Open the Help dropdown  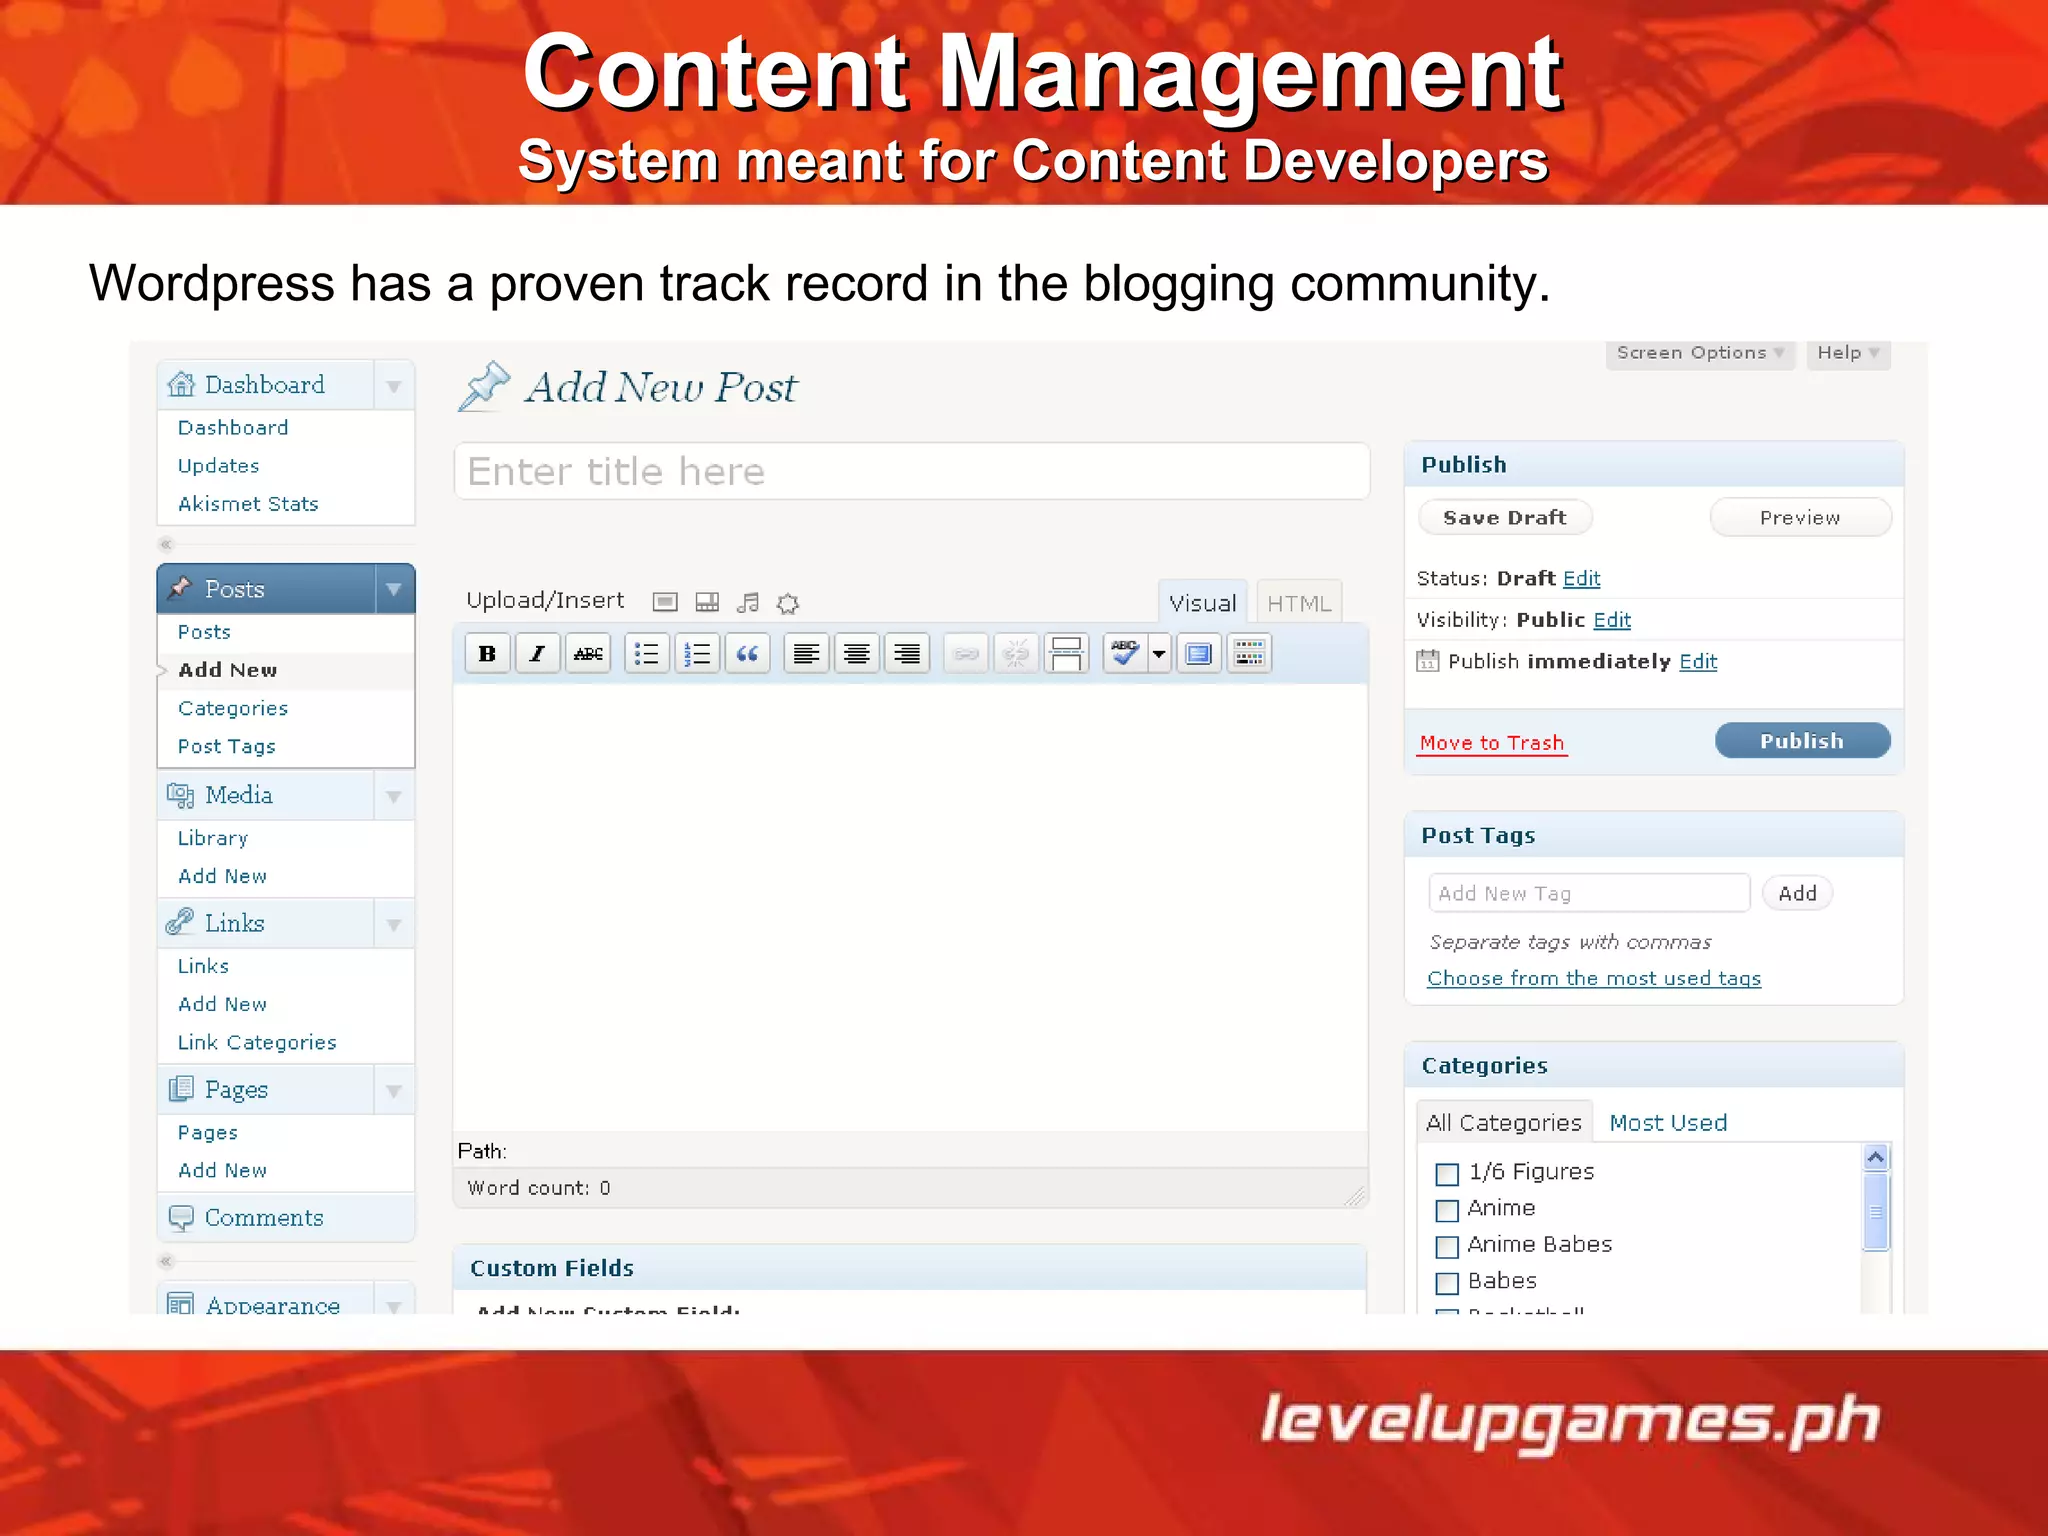[x=1848, y=353]
